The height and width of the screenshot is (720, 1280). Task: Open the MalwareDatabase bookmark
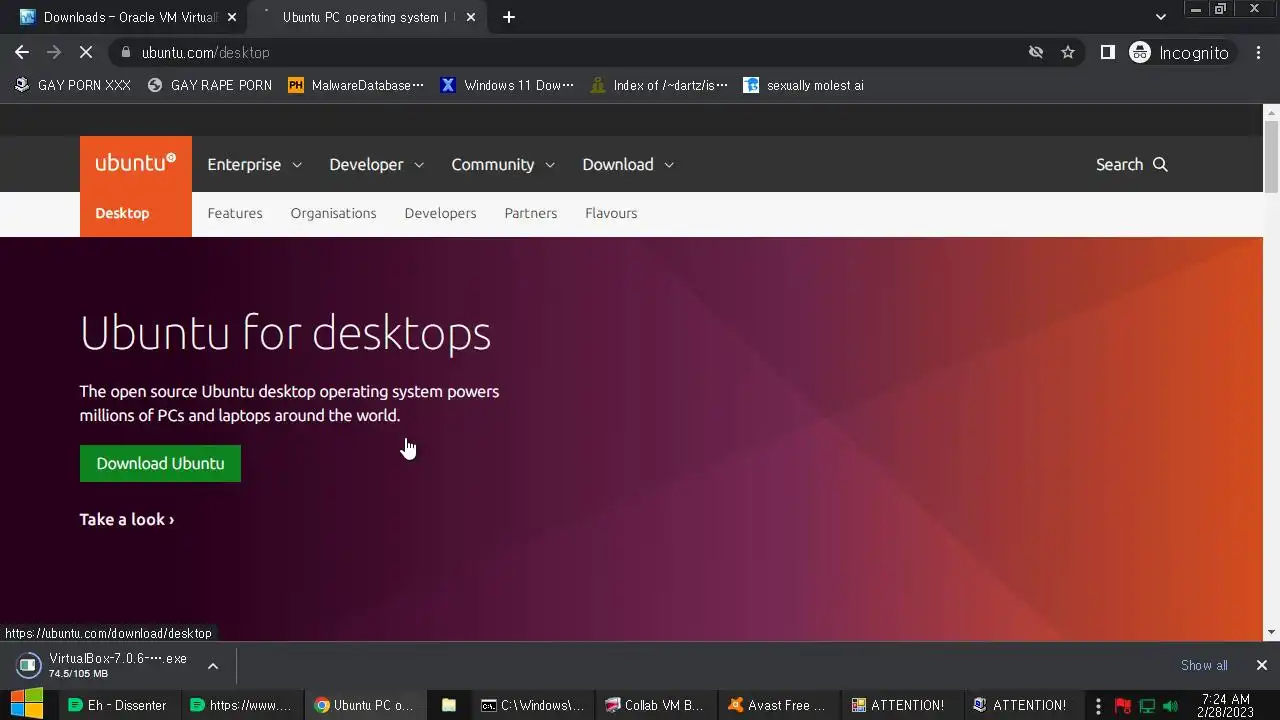356,85
